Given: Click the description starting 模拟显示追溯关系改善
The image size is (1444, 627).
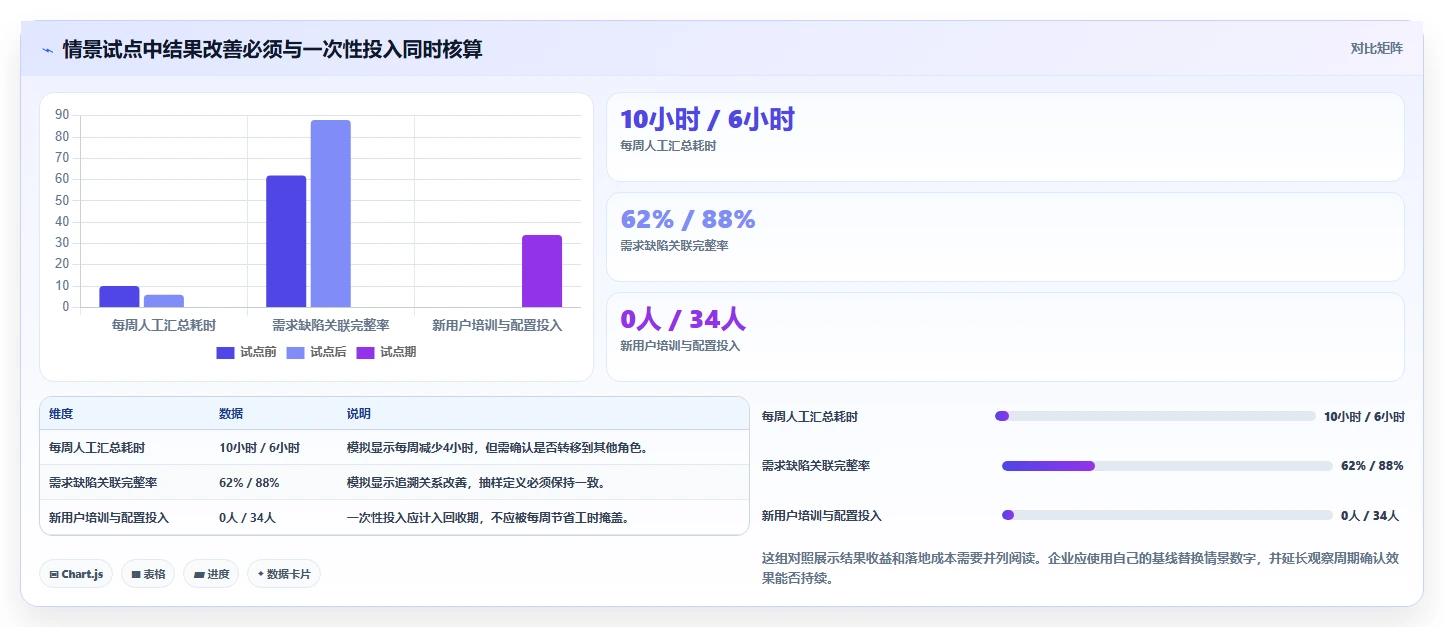Looking at the screenshot, I should [x=476, y=482].
